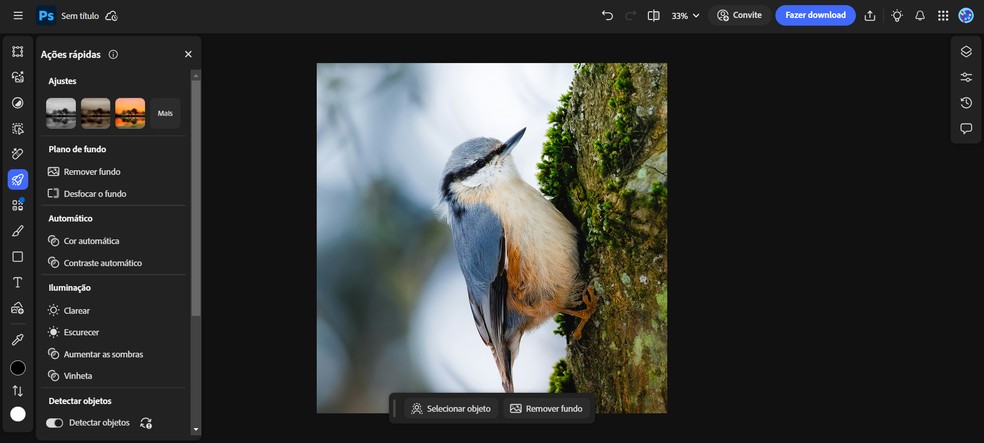The width and height of the screenshot is (984, 443).
Task: Open the 33% zoom dropdown
Action: [x=686, y=16]
